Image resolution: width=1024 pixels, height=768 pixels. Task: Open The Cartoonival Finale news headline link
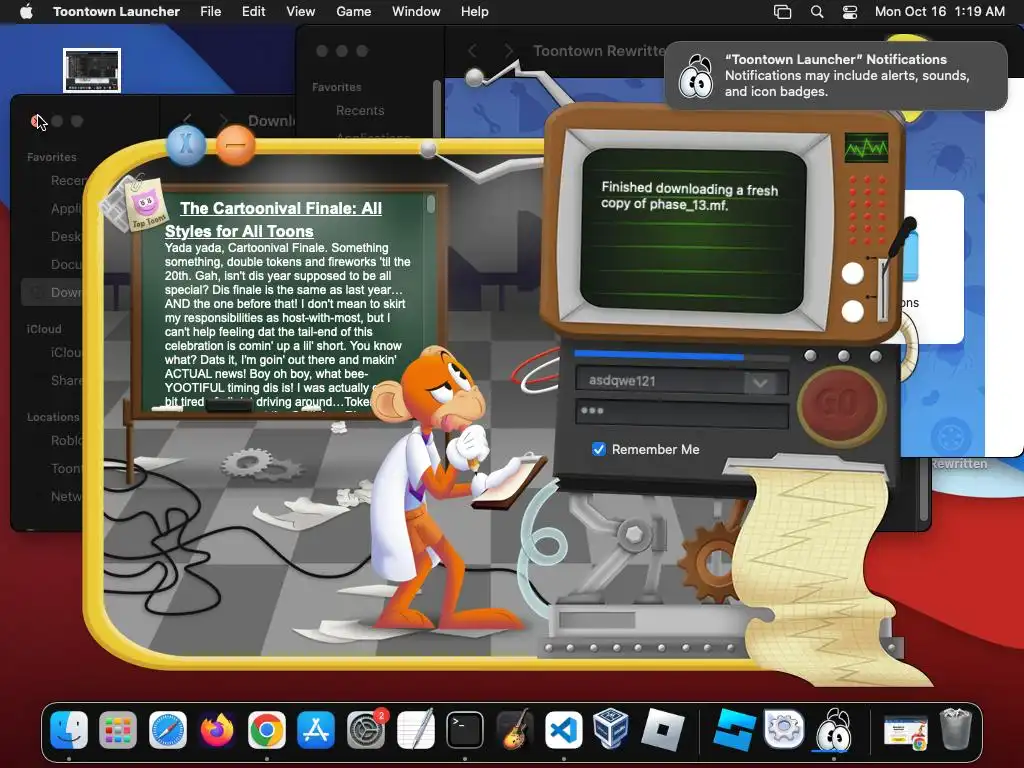273,219
